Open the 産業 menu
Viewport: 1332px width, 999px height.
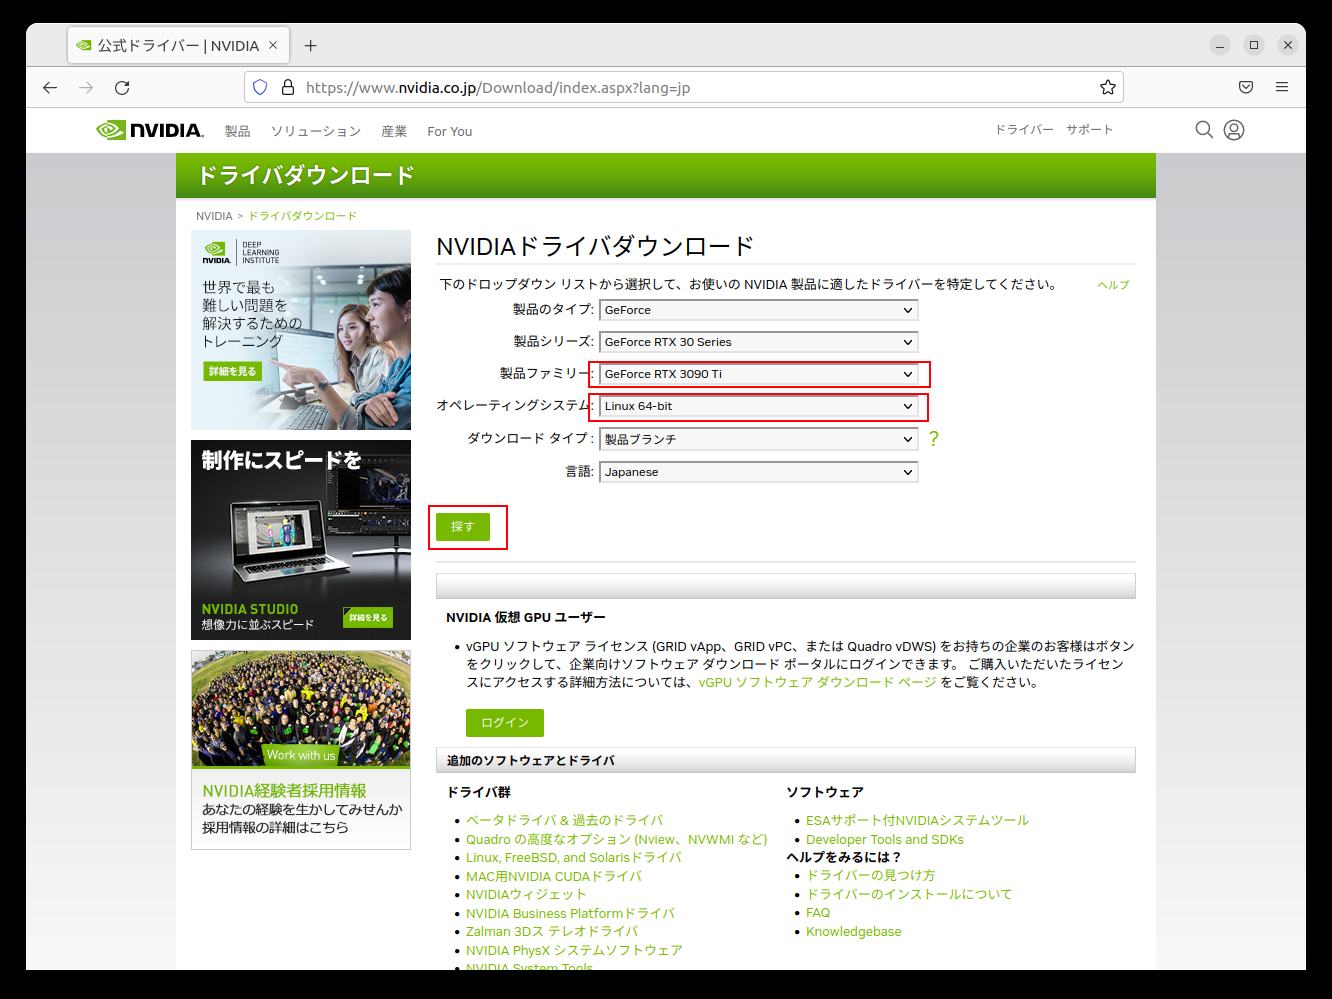tap(394, 131)
